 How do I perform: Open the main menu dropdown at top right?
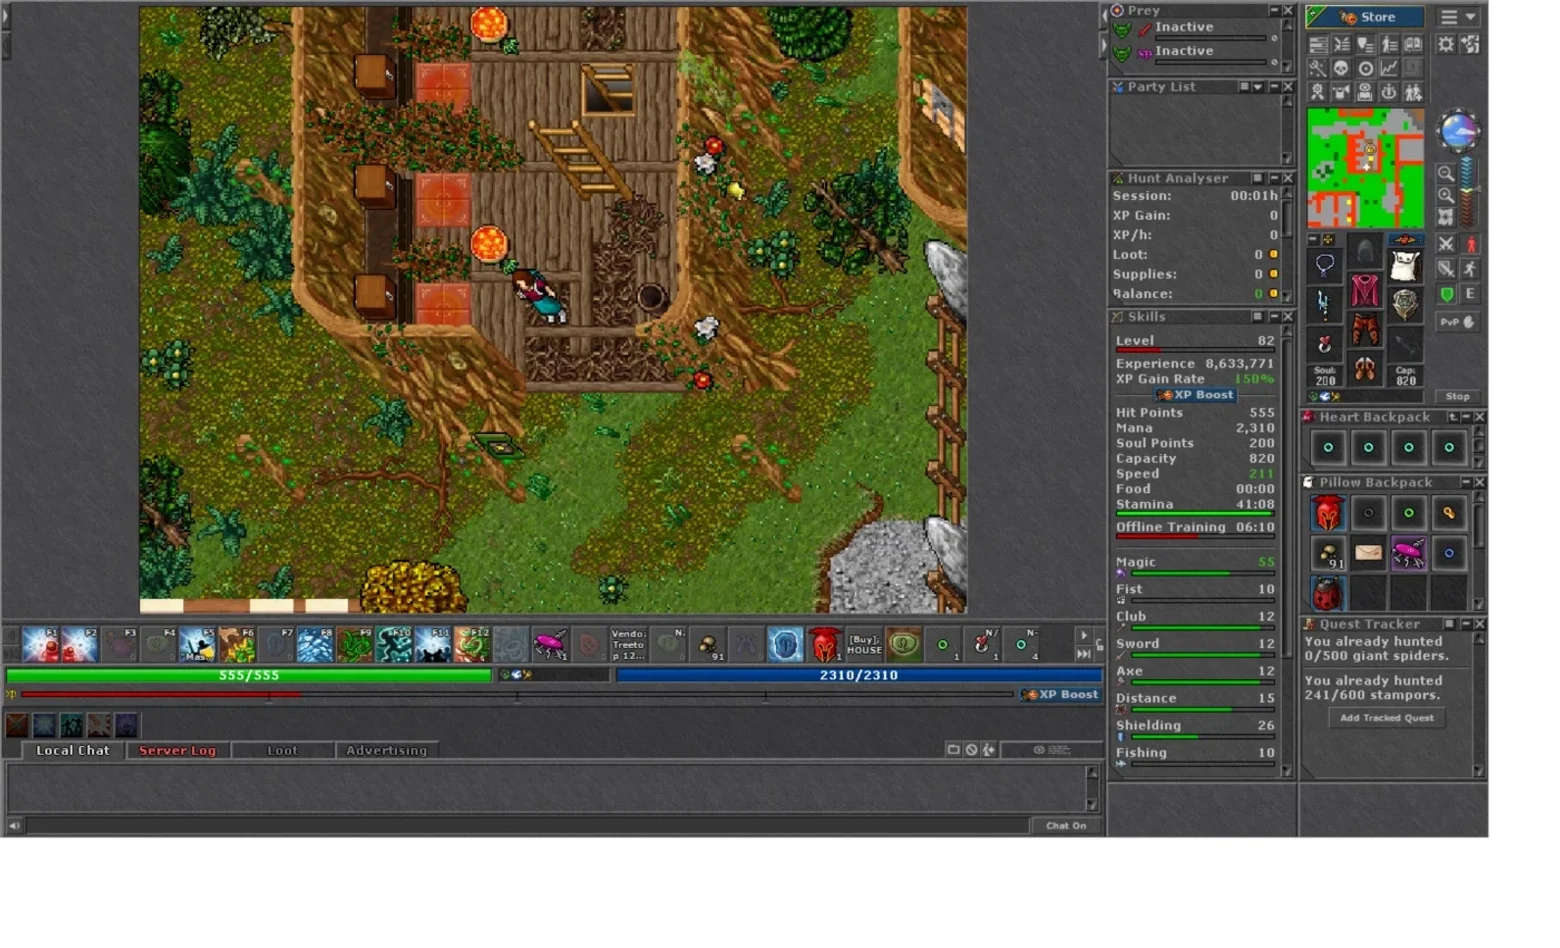1457,17
